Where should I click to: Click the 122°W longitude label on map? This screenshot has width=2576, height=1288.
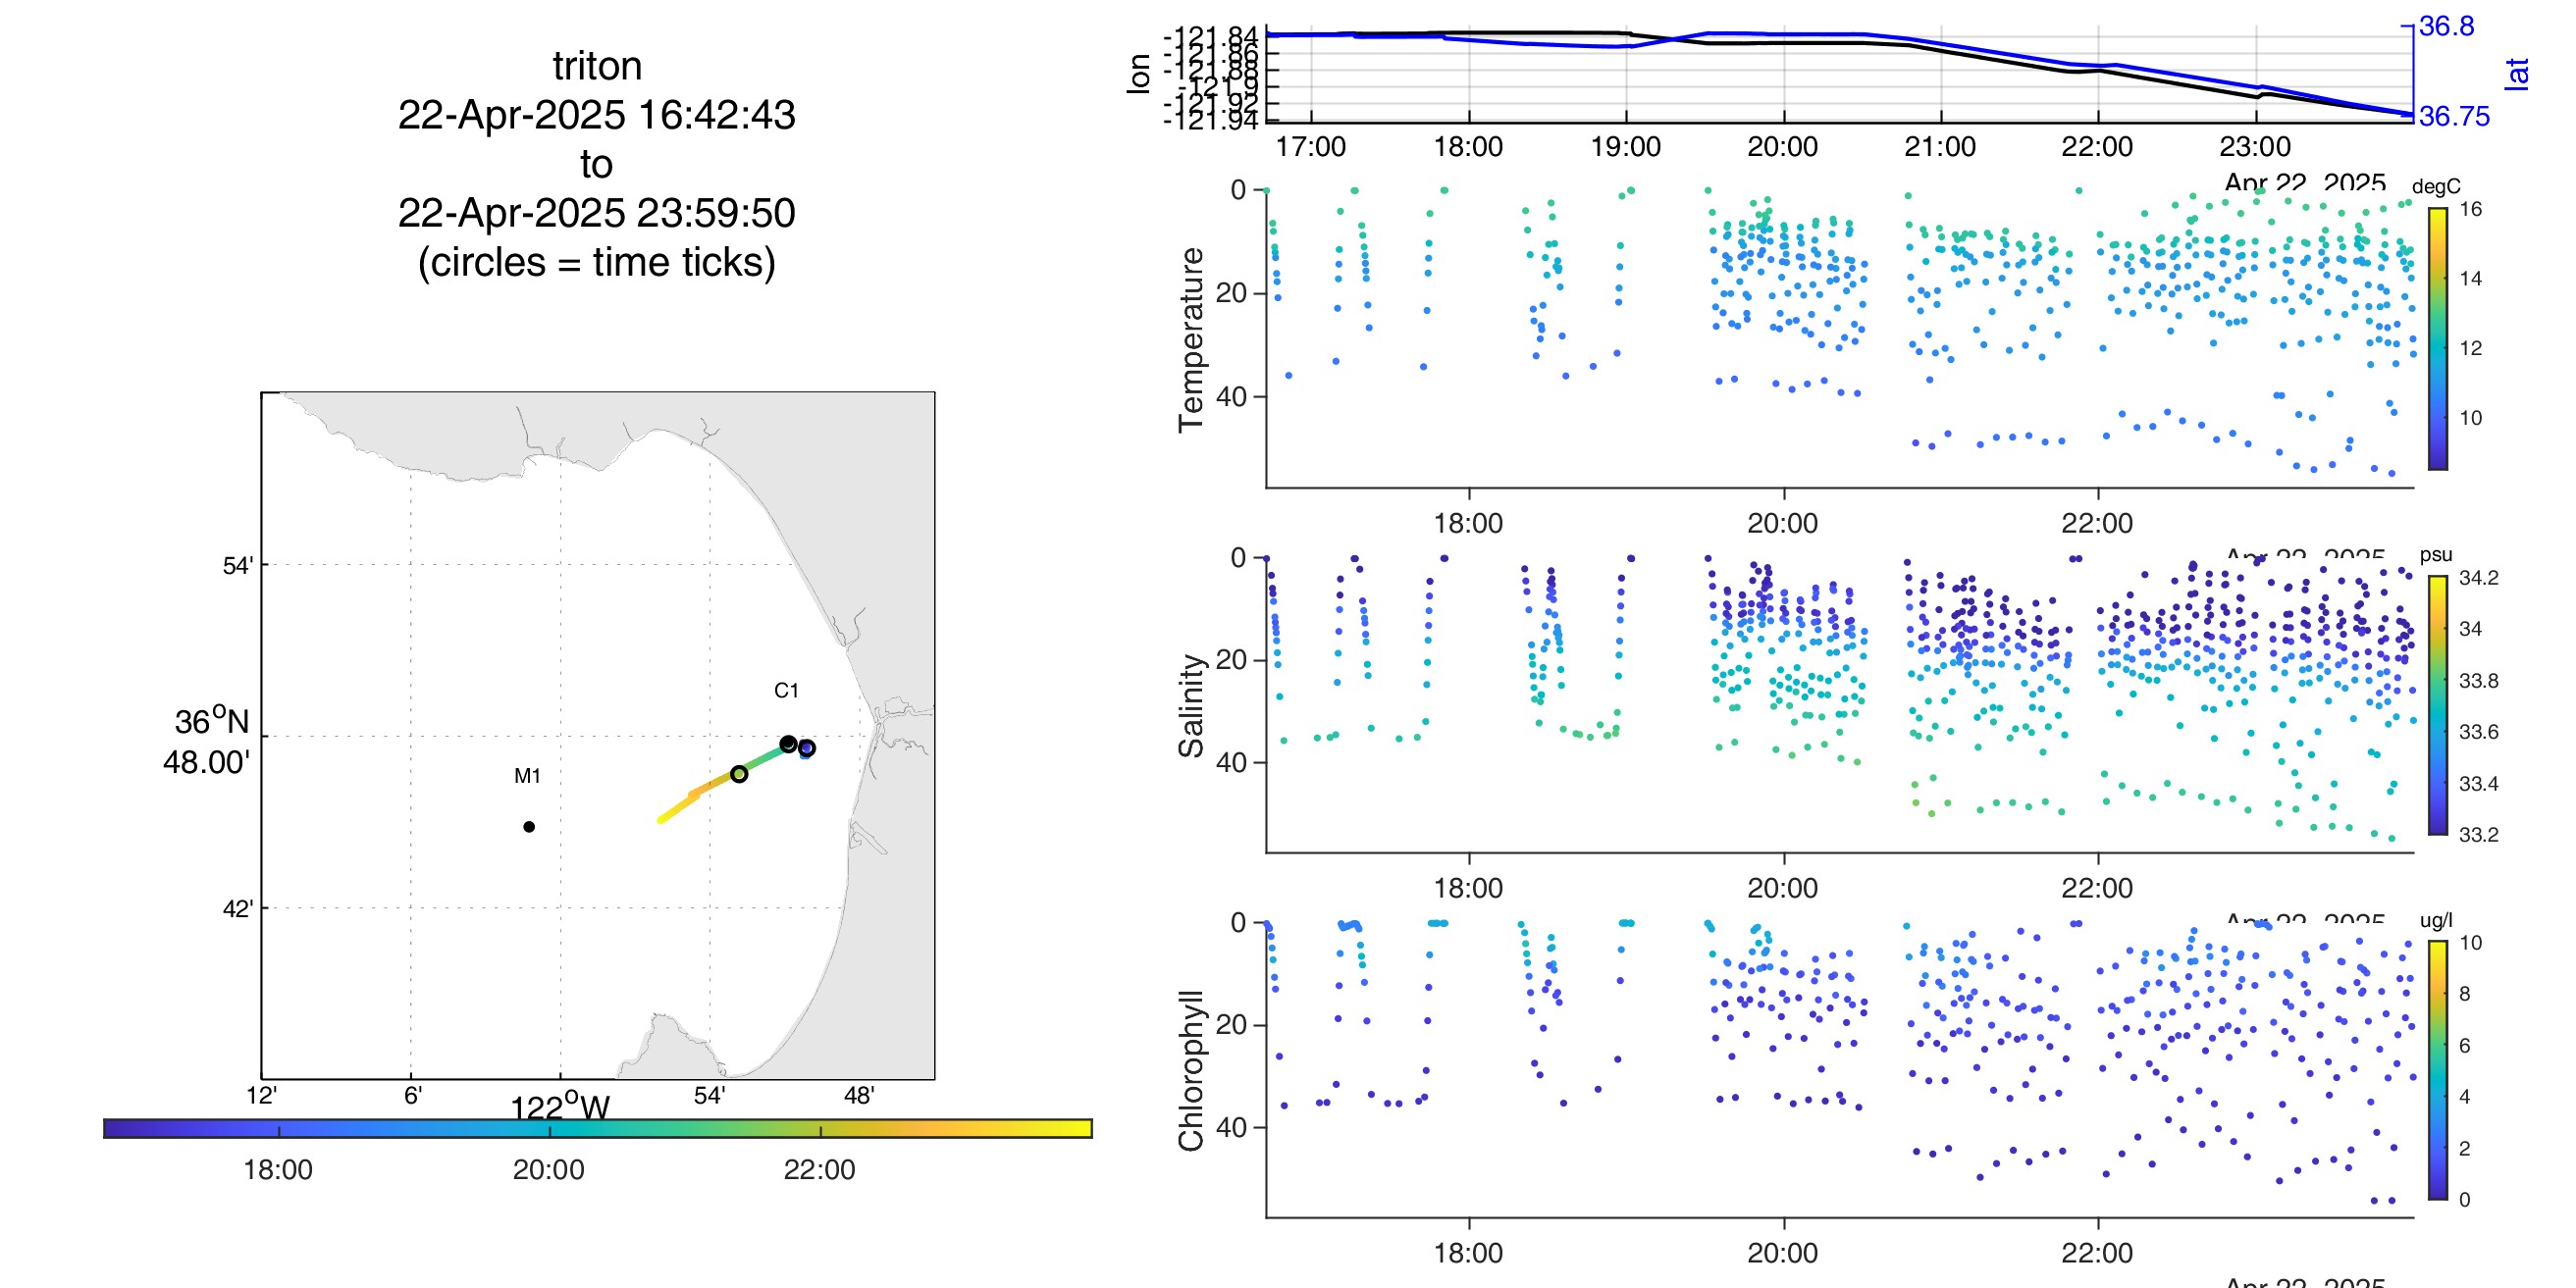click(x=560, y=1107)
